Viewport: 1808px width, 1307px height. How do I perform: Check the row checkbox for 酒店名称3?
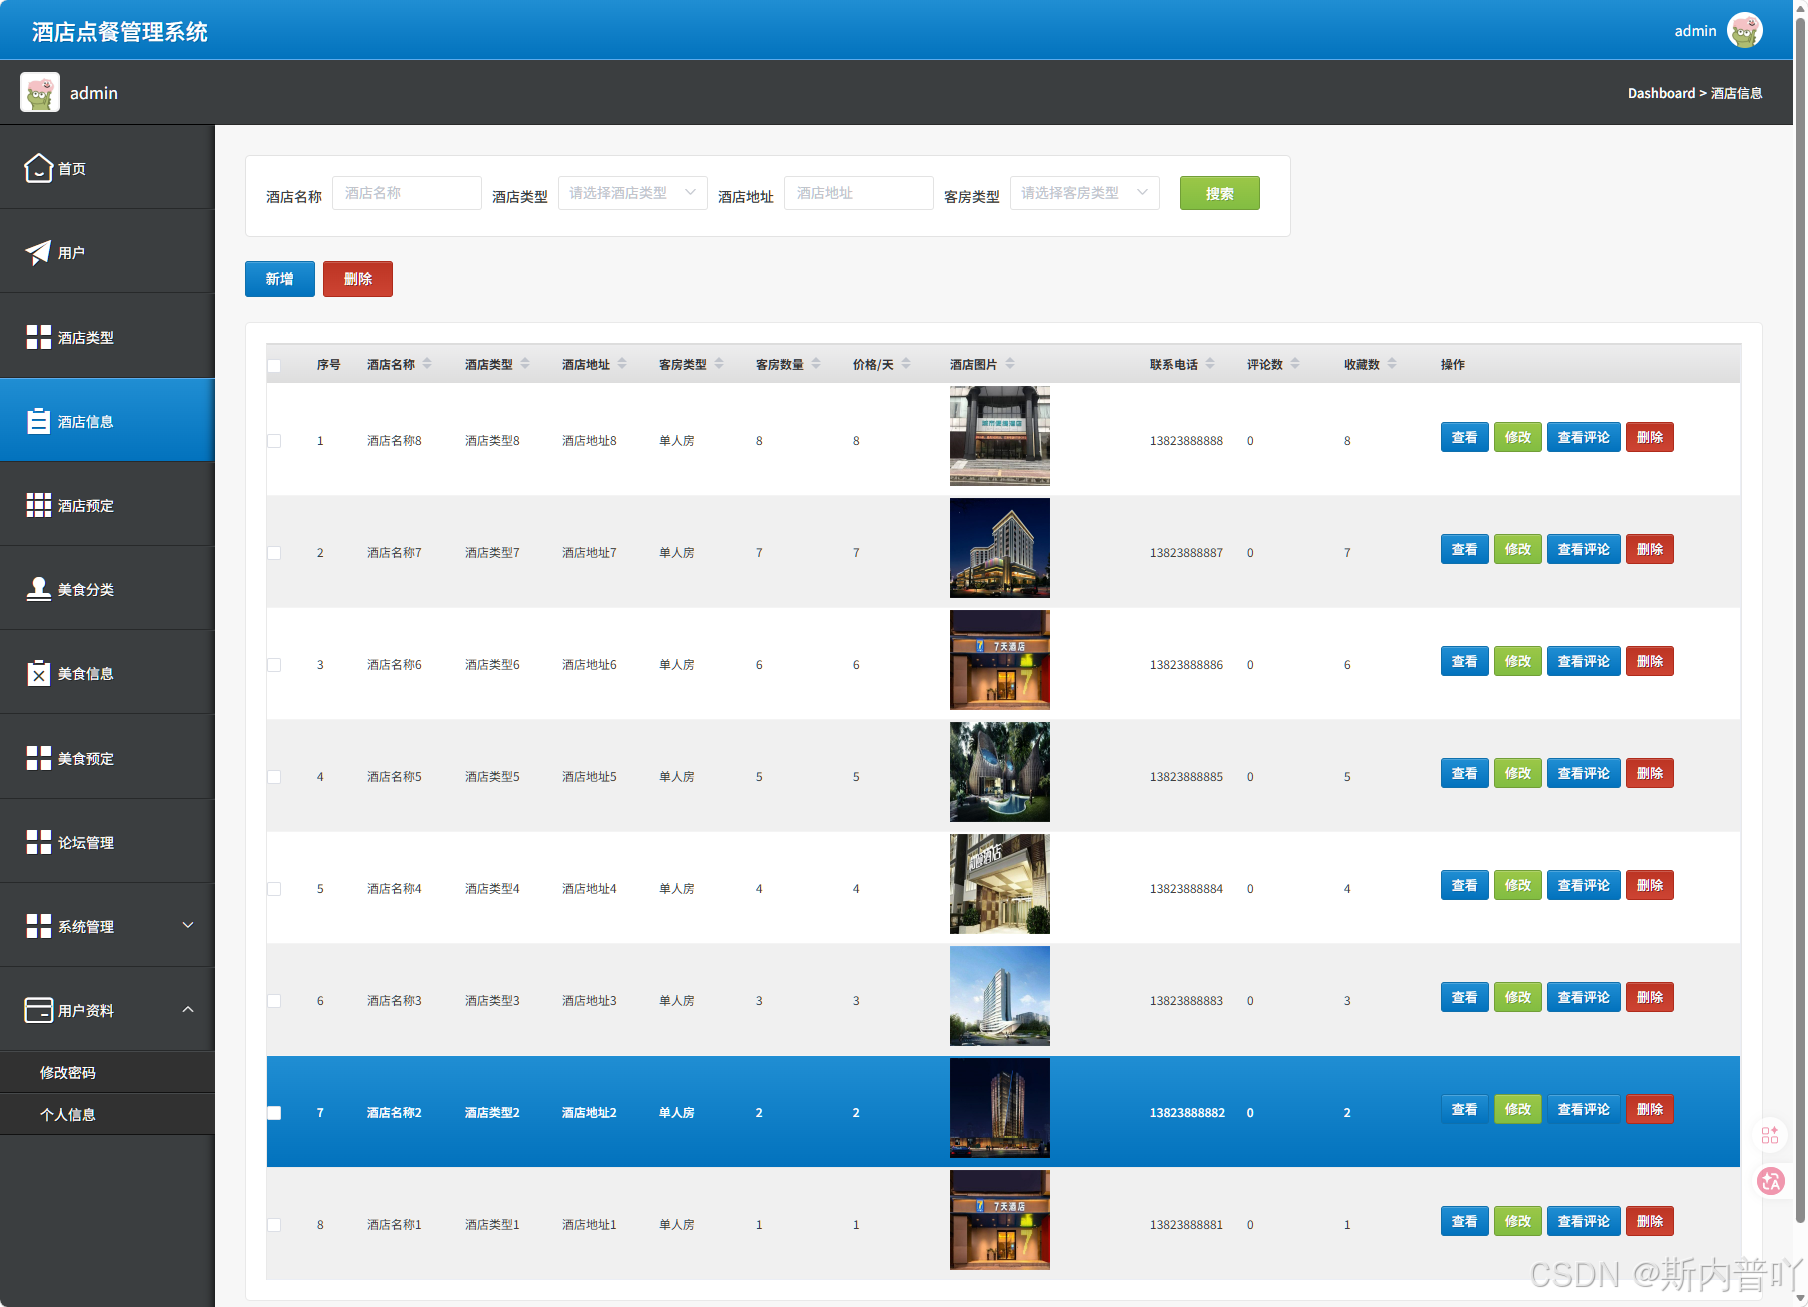click(274, 1001)
